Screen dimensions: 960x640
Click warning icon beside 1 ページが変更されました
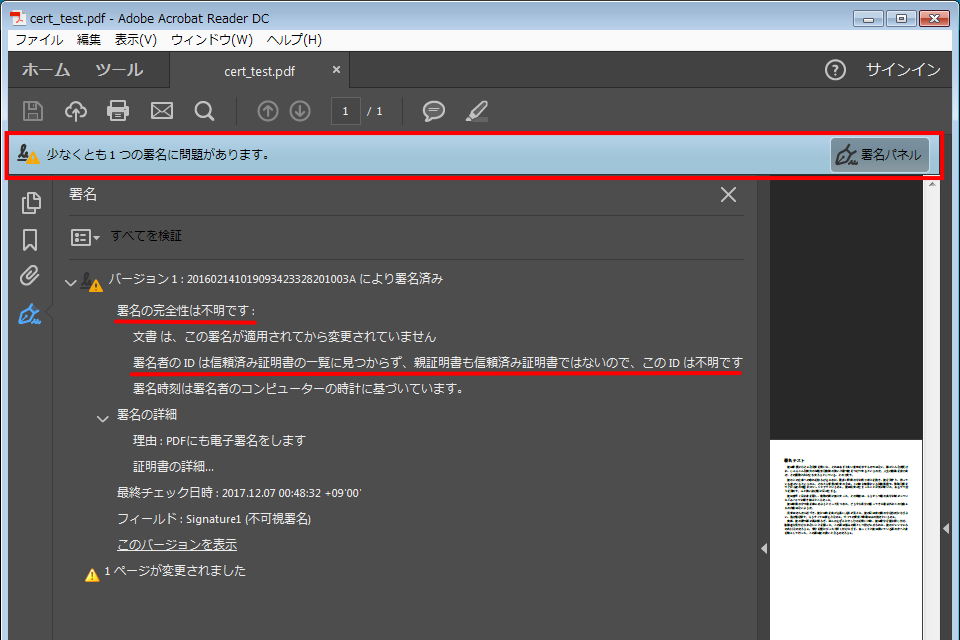[92, 574]
